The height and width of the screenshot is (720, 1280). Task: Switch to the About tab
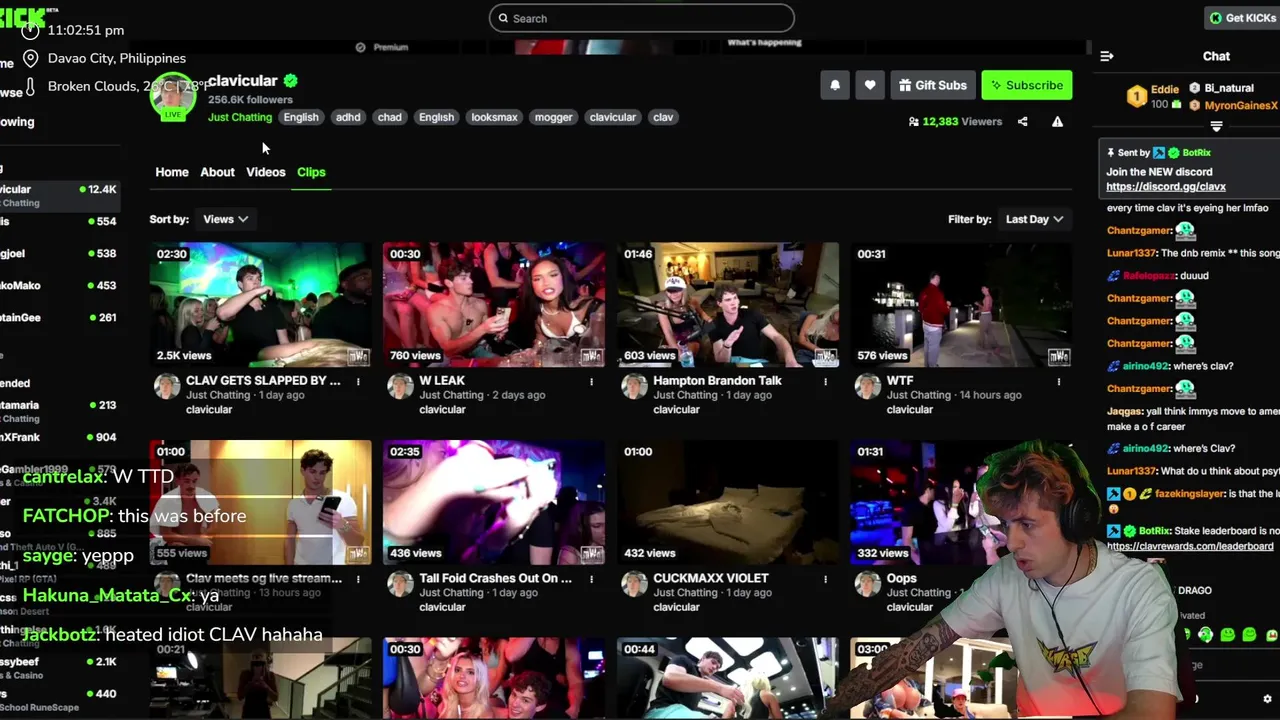tap(217, 172)
